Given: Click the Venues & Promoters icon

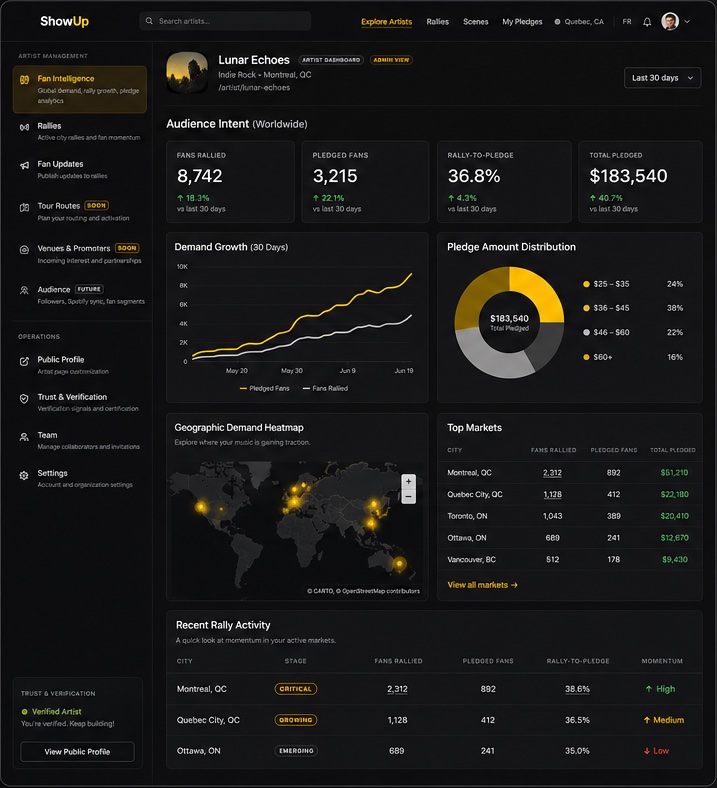Looking at the screenshot, I should pos(24,250).
